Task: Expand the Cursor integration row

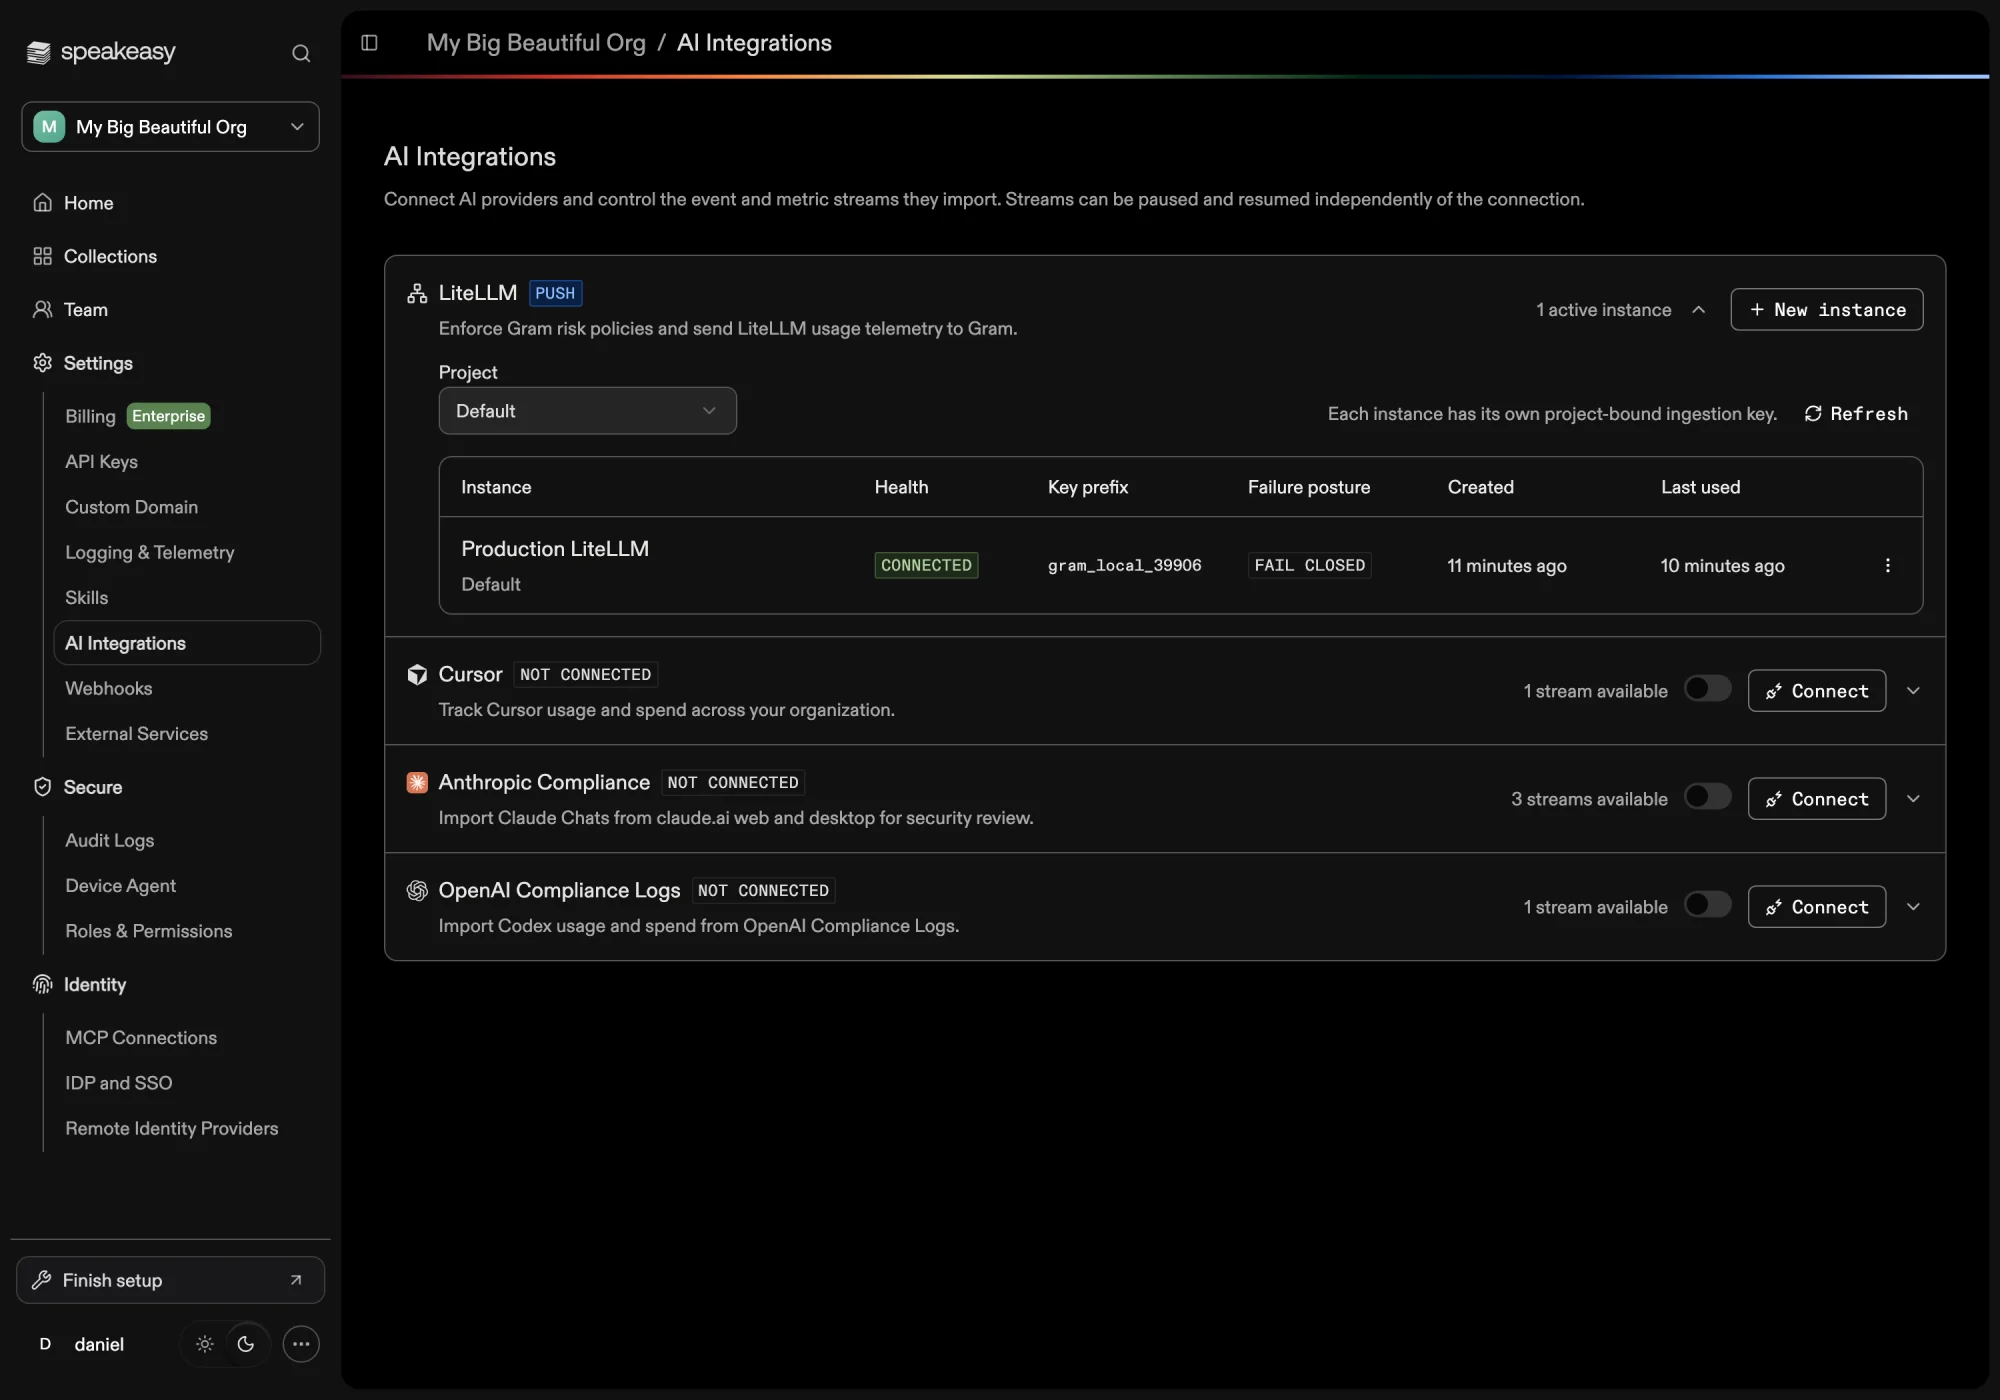Action: 1913,691
